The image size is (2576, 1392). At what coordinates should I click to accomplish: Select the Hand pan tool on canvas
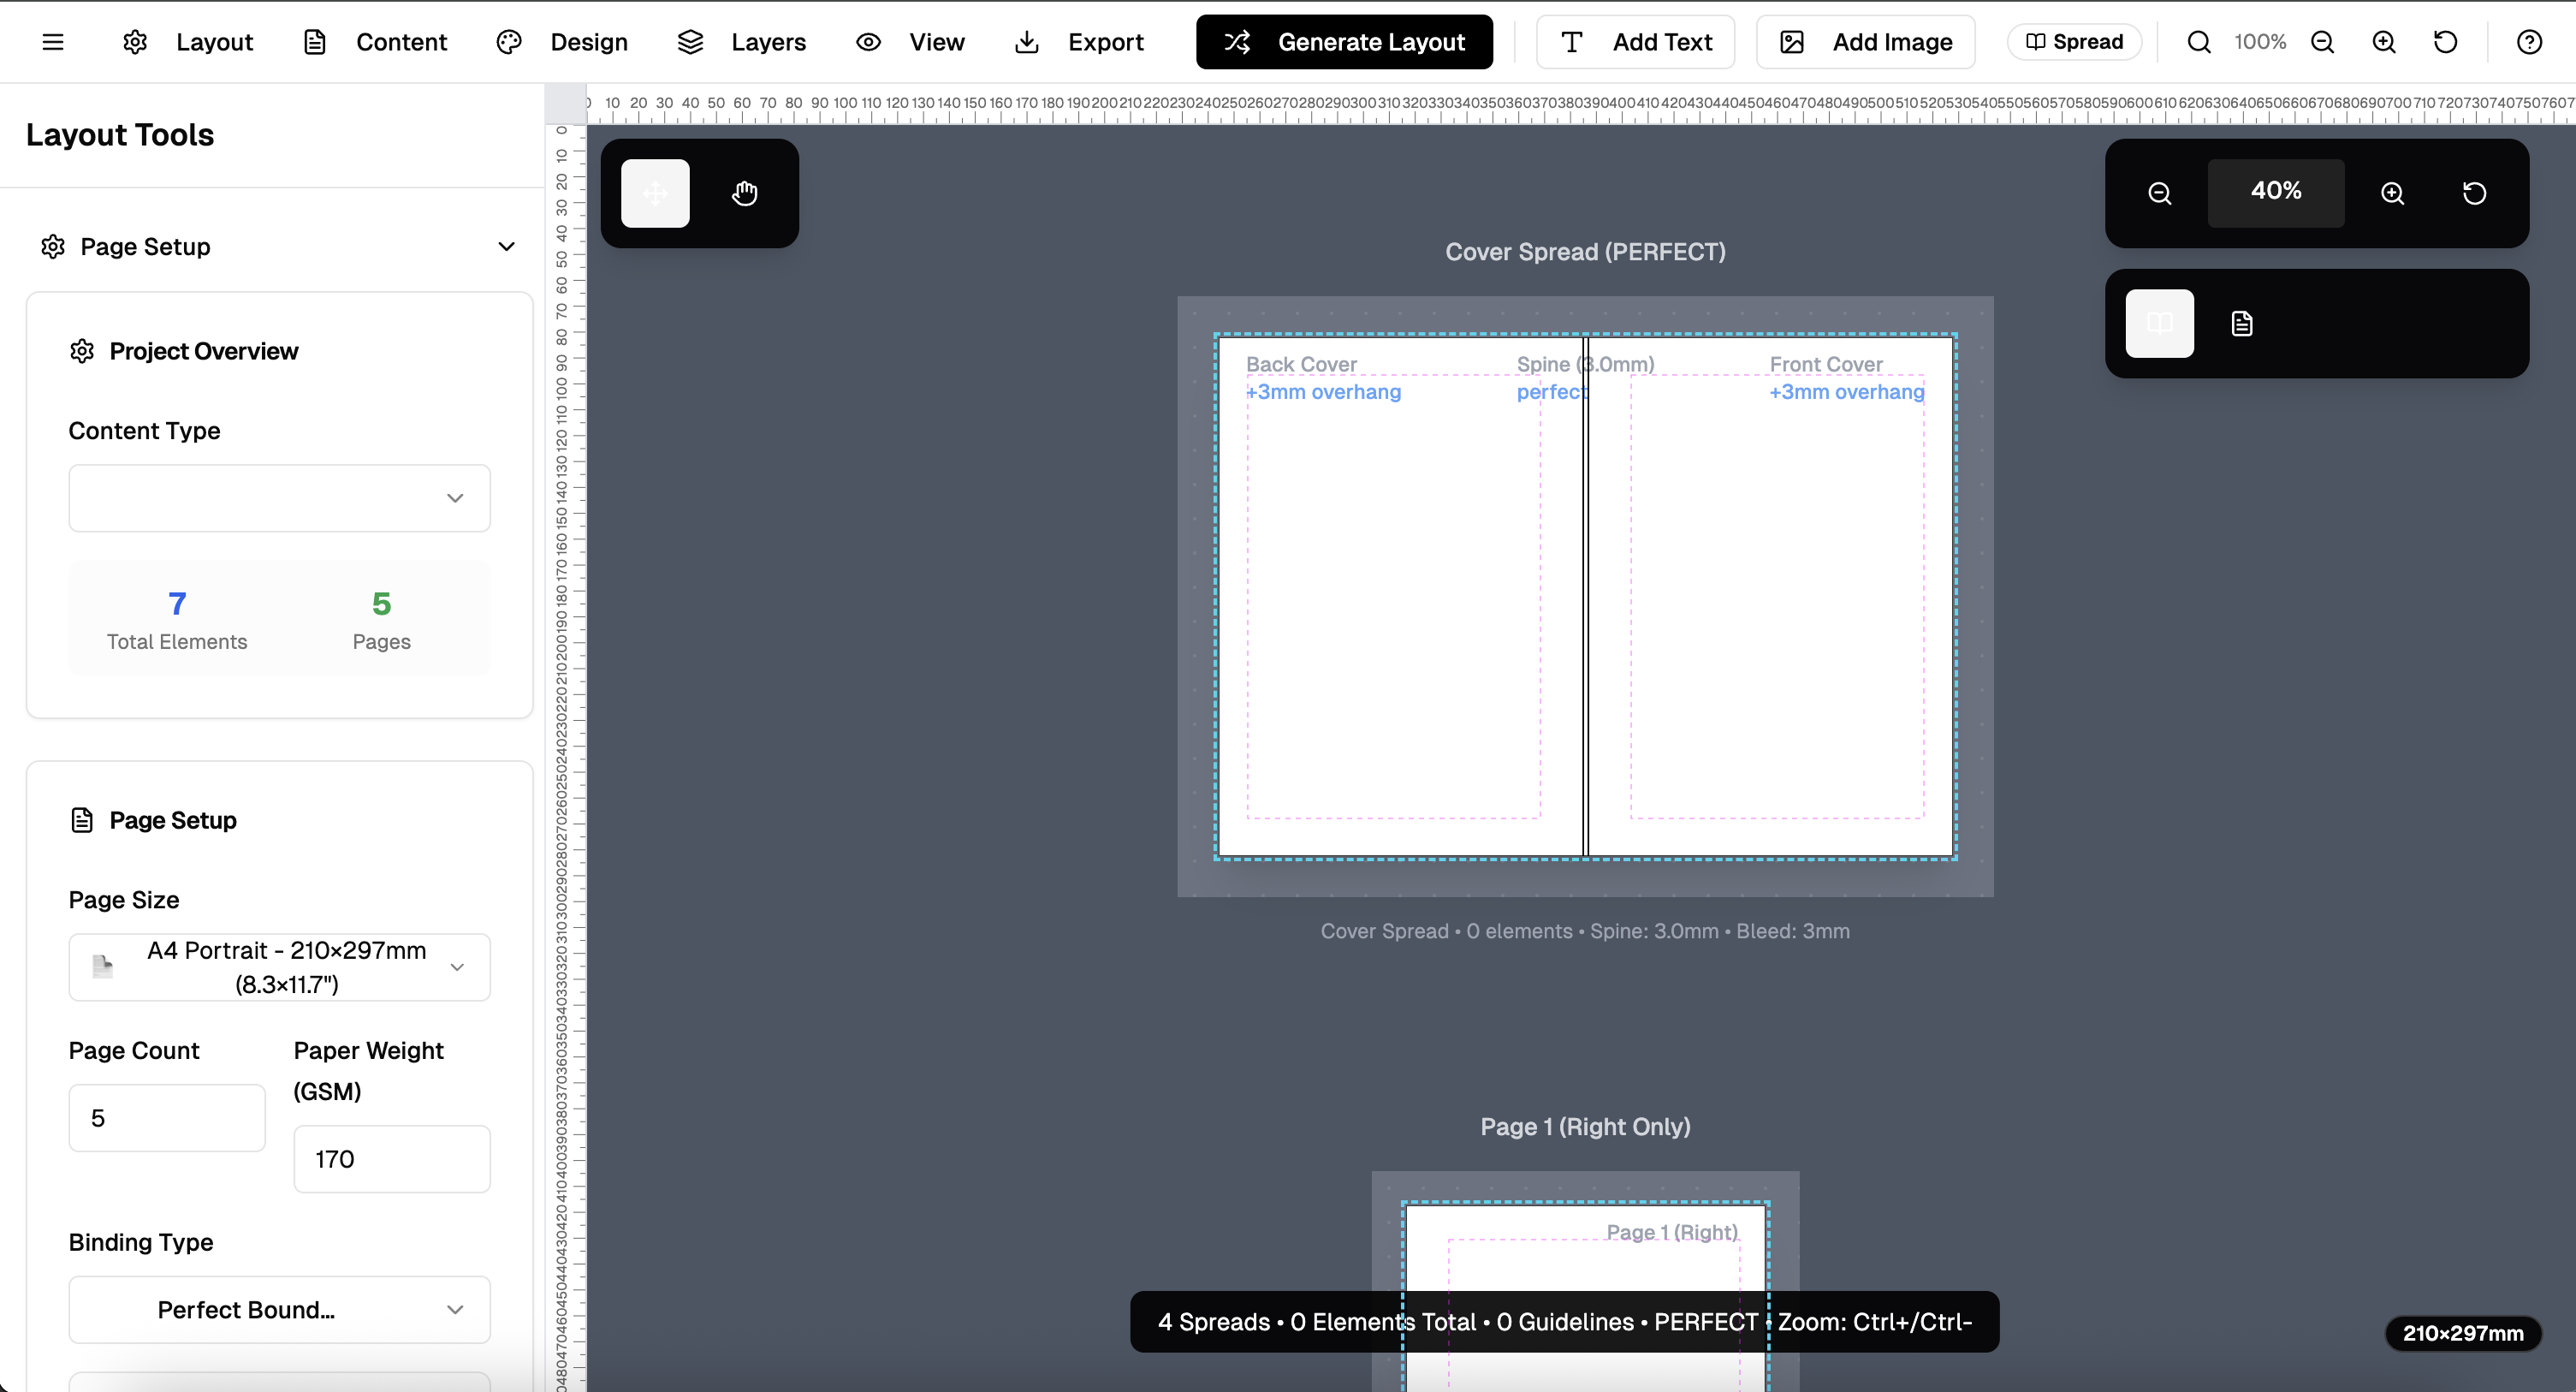tap(744, 193)
